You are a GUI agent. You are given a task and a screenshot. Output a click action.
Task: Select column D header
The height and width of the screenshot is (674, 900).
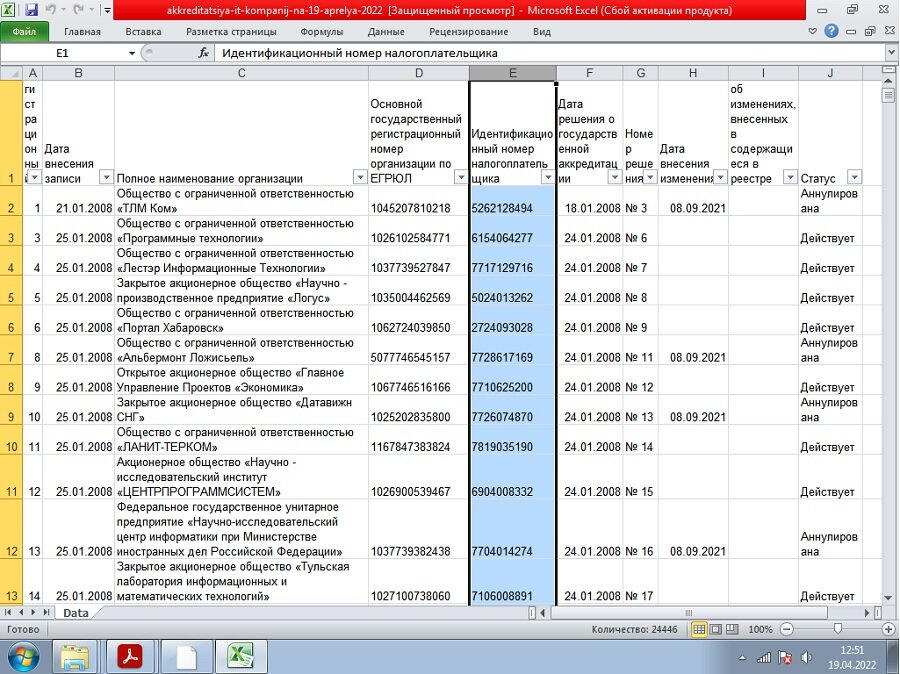click(x=418, y=73)
